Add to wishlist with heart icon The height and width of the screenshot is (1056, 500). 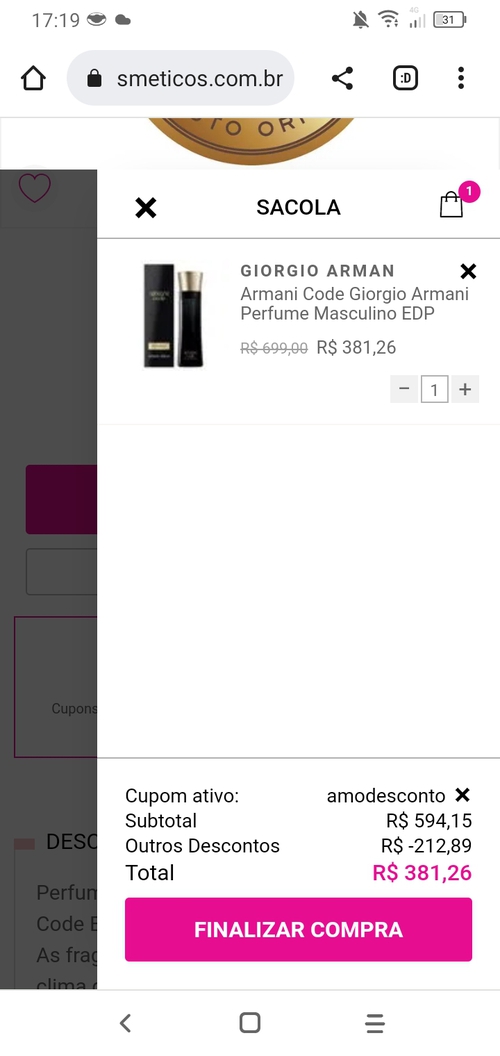pos(34,189)
